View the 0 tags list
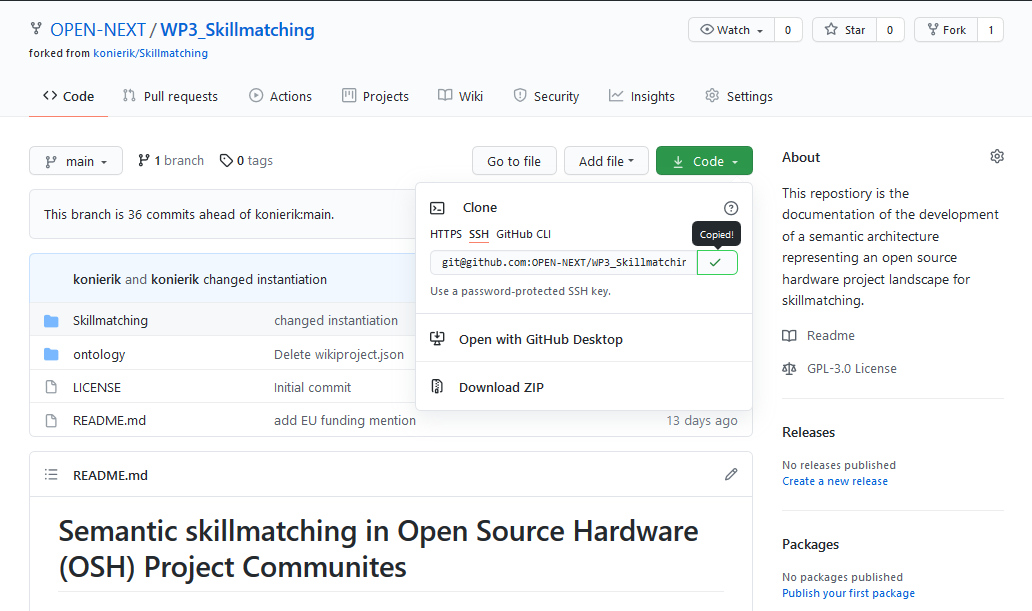Image resolution: width=1032 pixels, height=611 pixels. pyautogui.click(x=246, y=161)
